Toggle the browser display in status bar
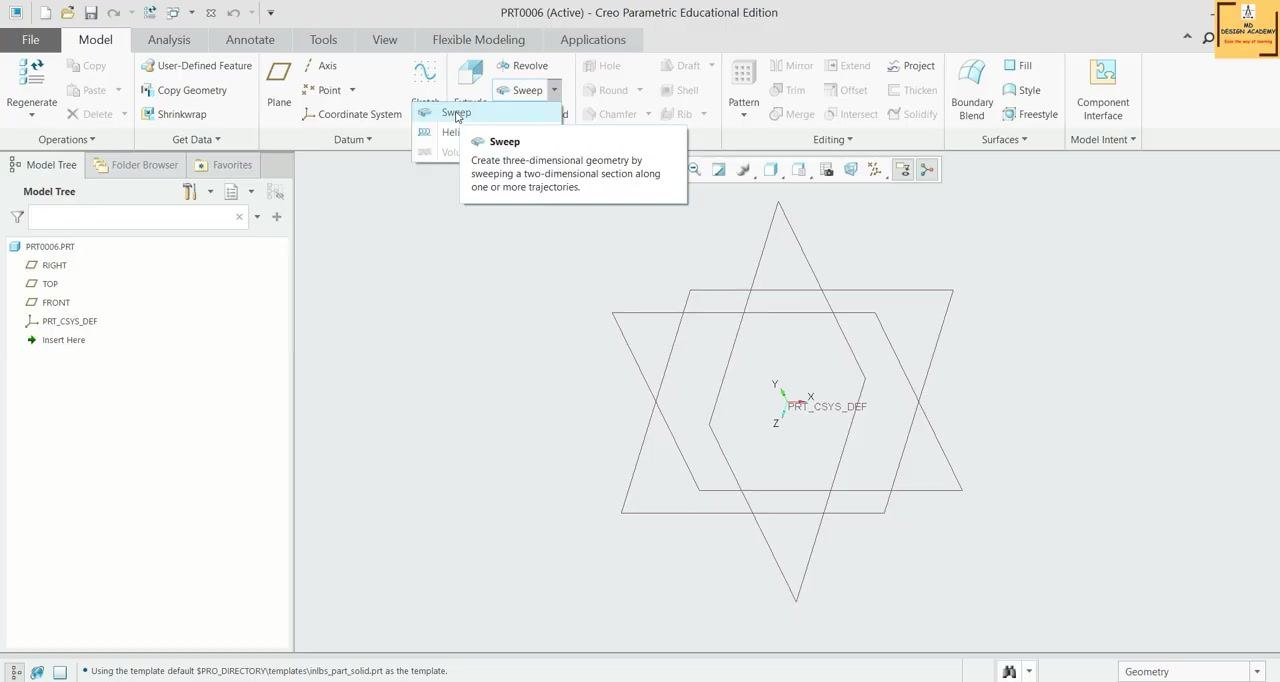This screenshot has width=1280, height=682. [38, 672]
